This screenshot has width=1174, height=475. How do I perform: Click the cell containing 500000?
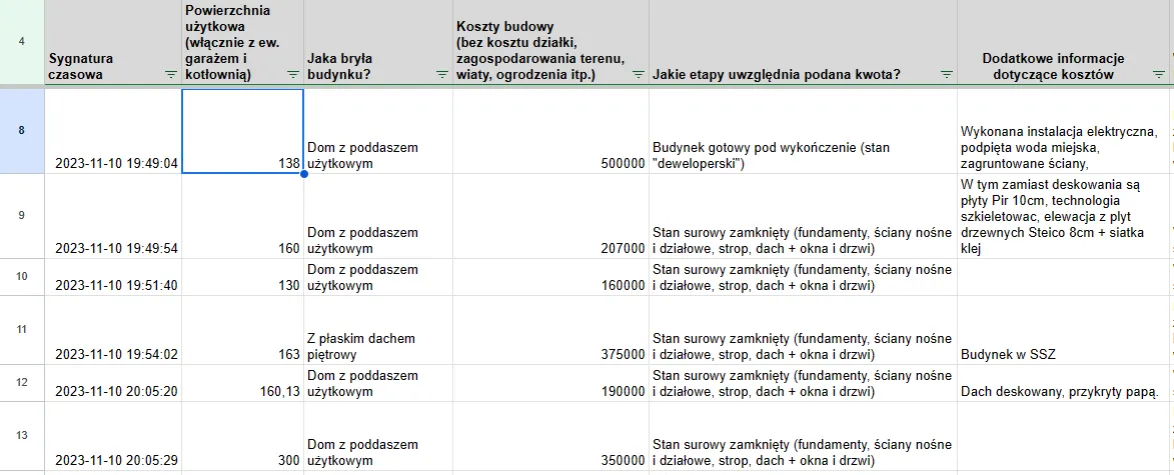pyautogui.click(x=550, y=163)
